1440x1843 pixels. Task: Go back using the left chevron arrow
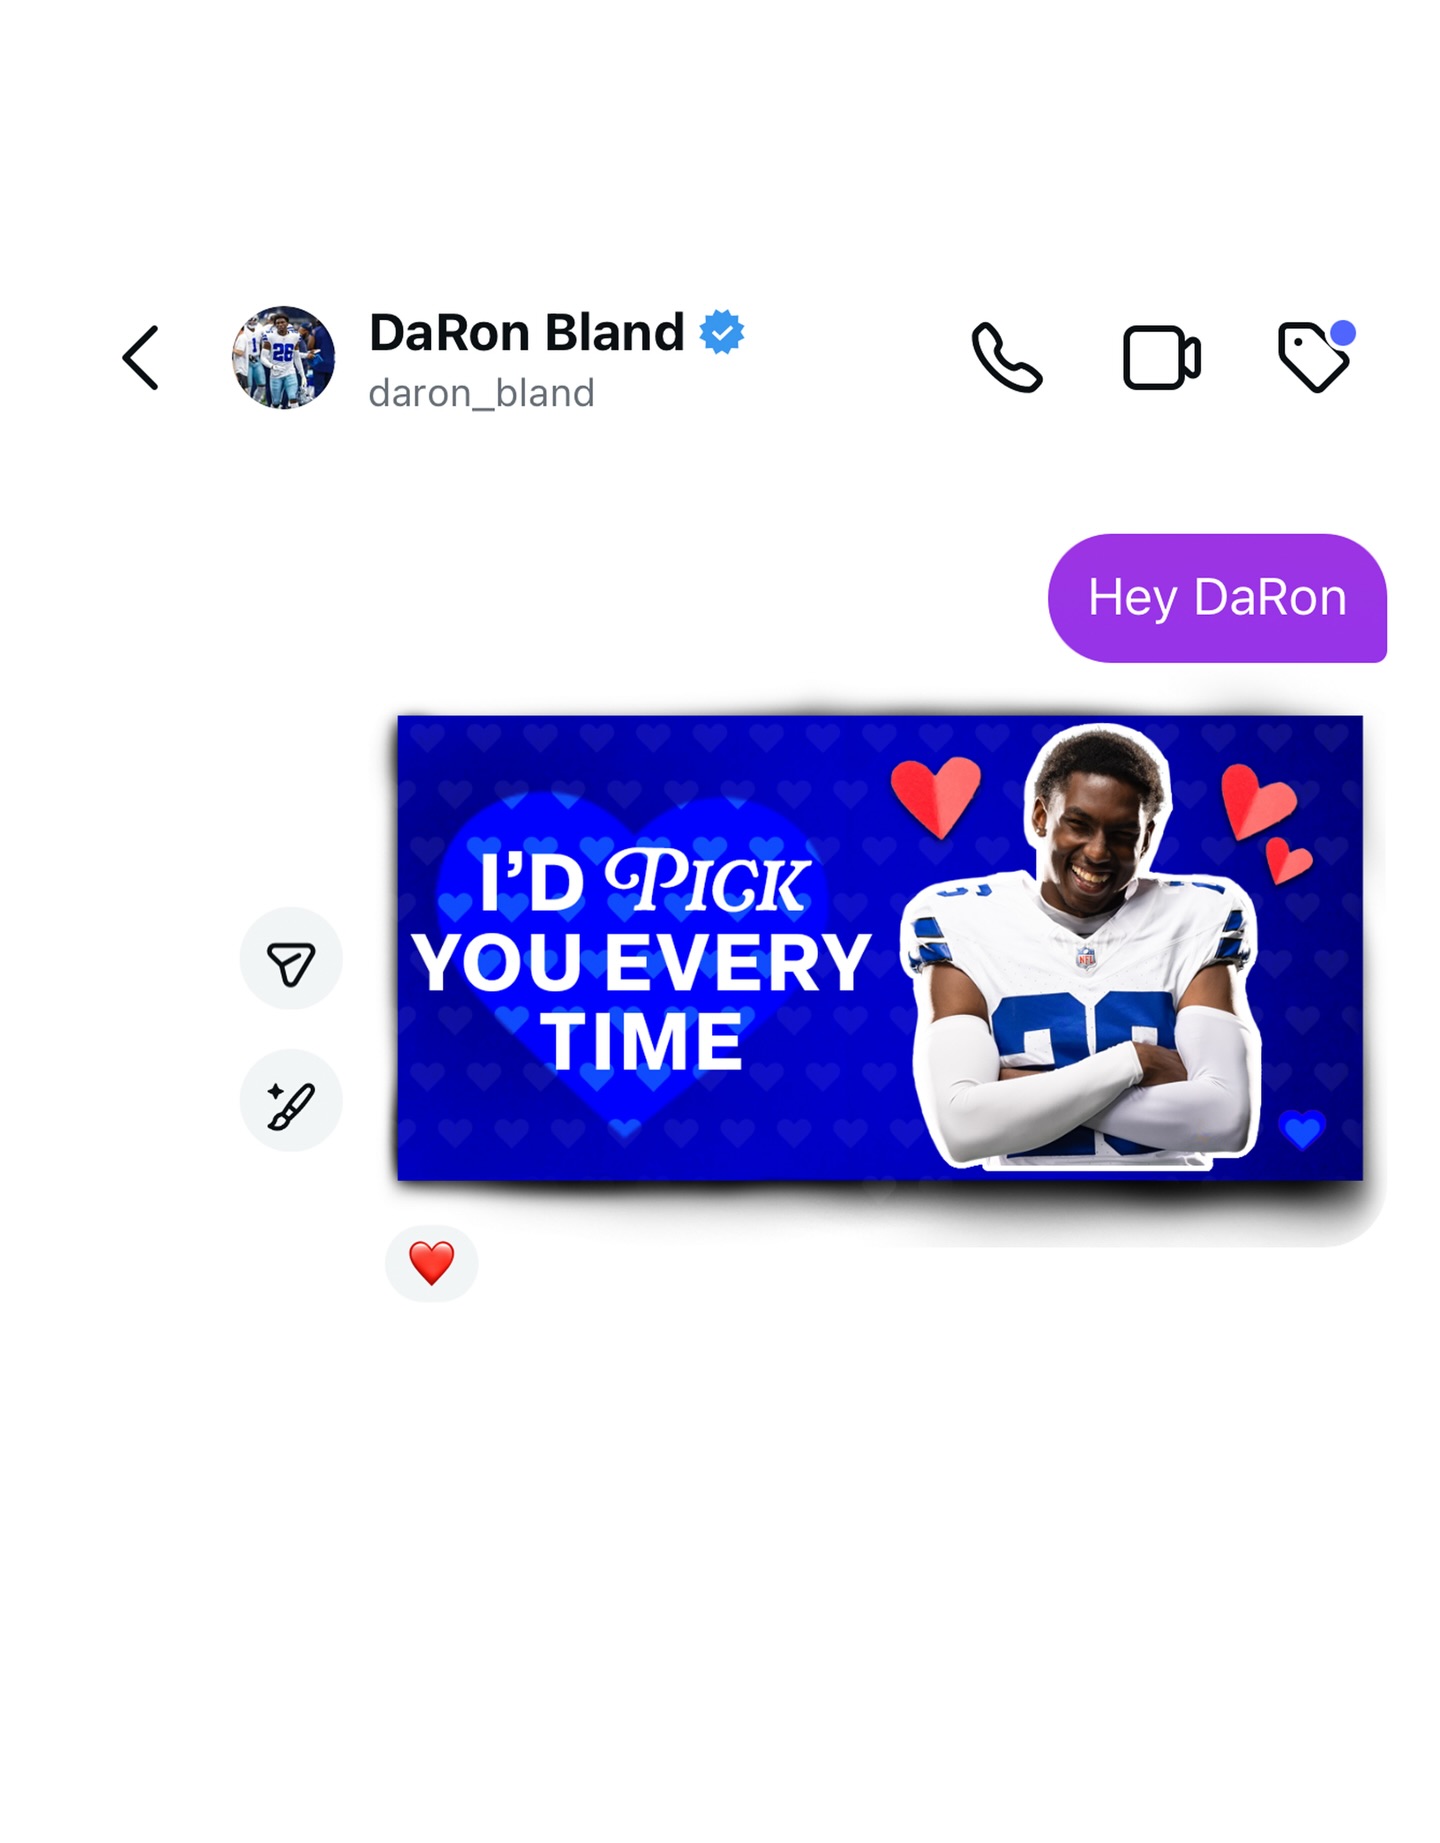[x=141, y=357]
